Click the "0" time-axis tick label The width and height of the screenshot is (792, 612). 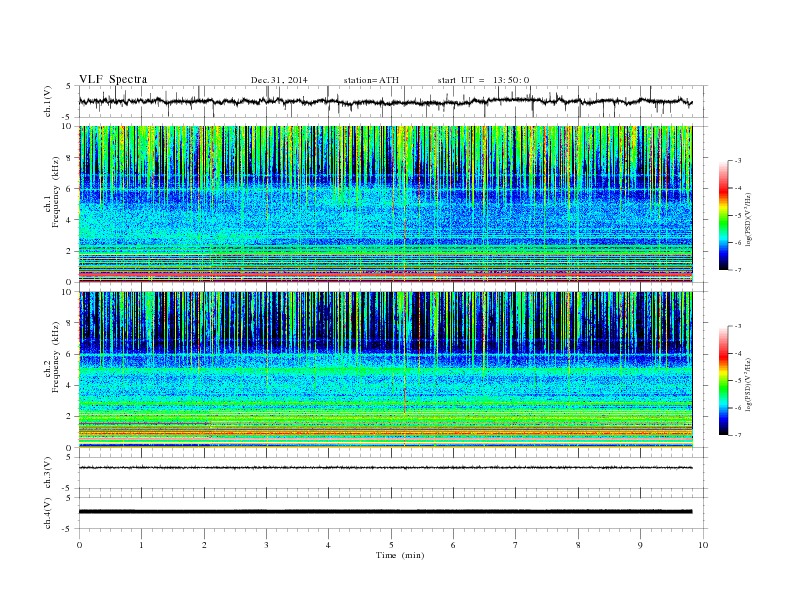[x=79, y=545]
